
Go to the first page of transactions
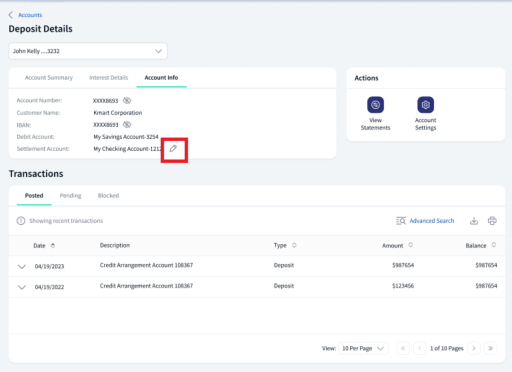(403, 348)
